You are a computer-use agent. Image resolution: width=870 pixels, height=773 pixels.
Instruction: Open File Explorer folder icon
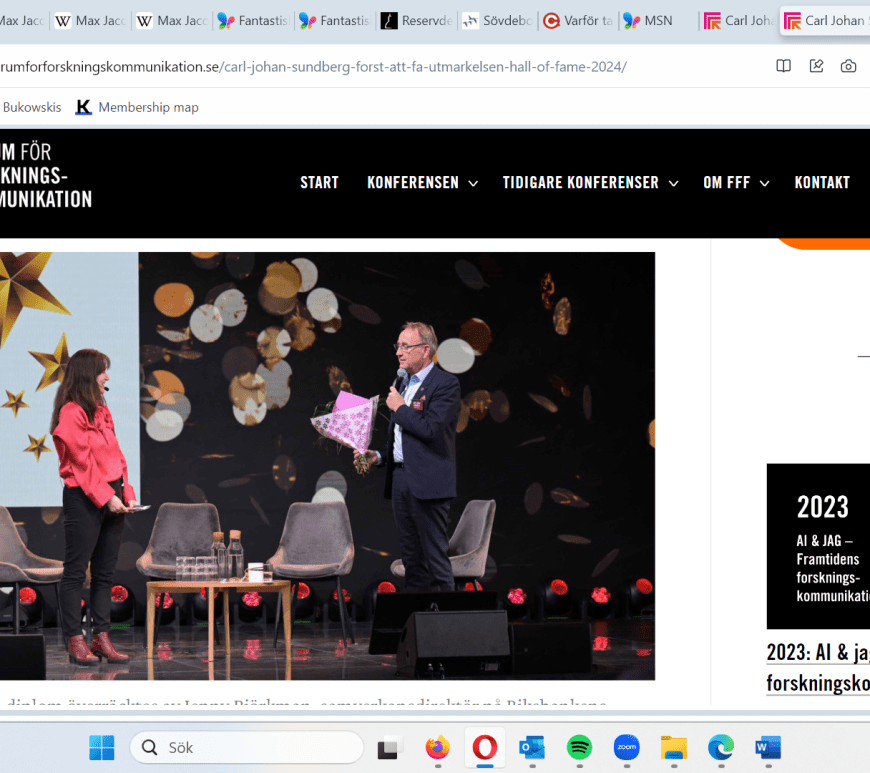coord(674,747)
